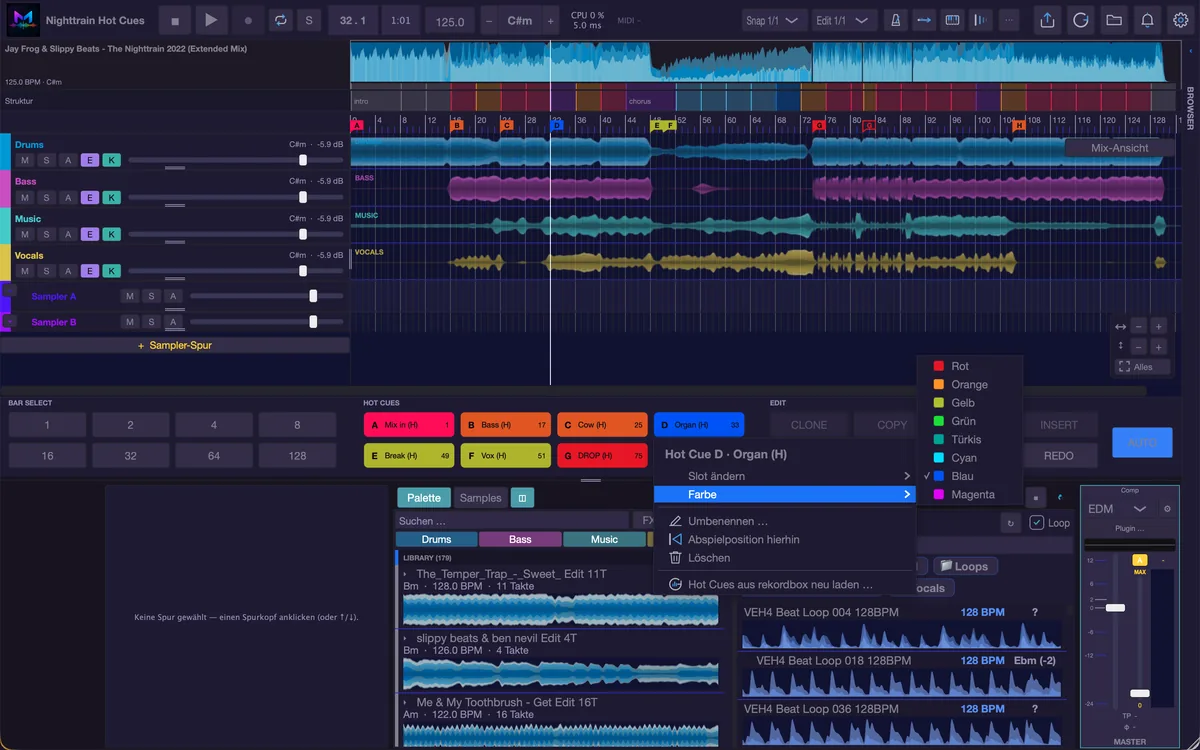Collapse the Sampler B track arrow
The height and width of the screenshot is (750, 1200).
point(8,322)
